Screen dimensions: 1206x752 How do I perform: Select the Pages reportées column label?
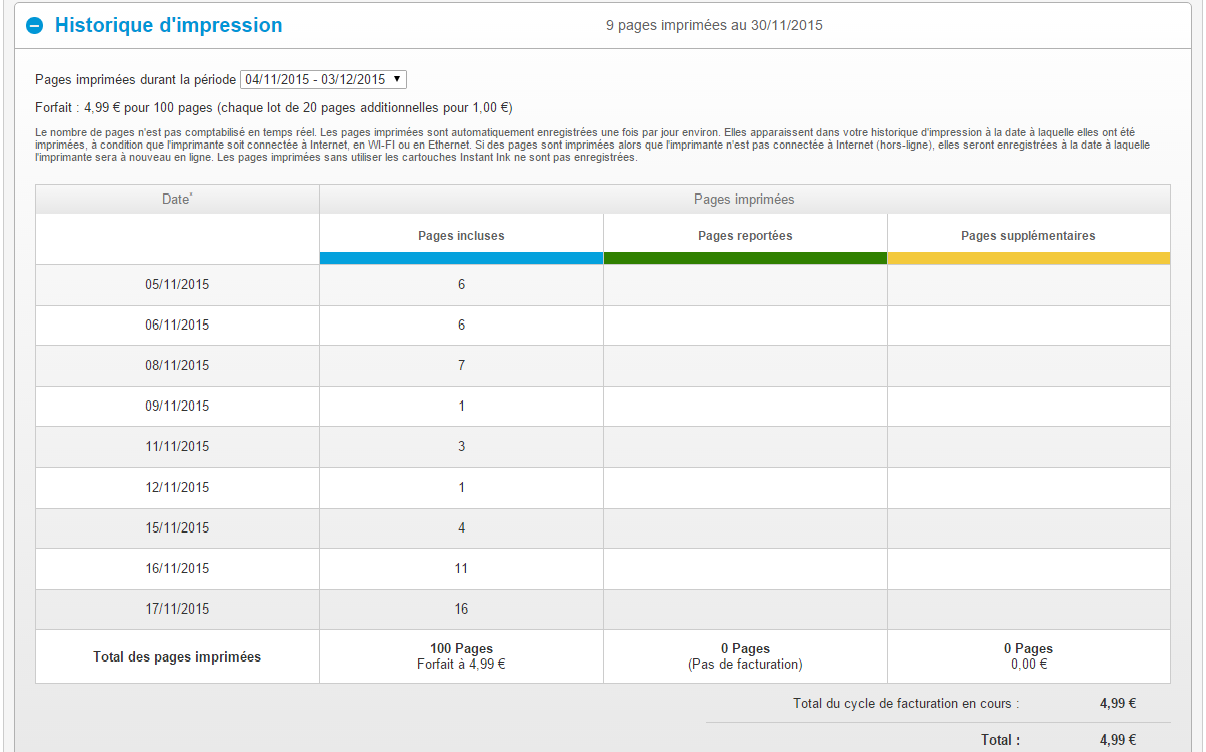coord(745,236)
